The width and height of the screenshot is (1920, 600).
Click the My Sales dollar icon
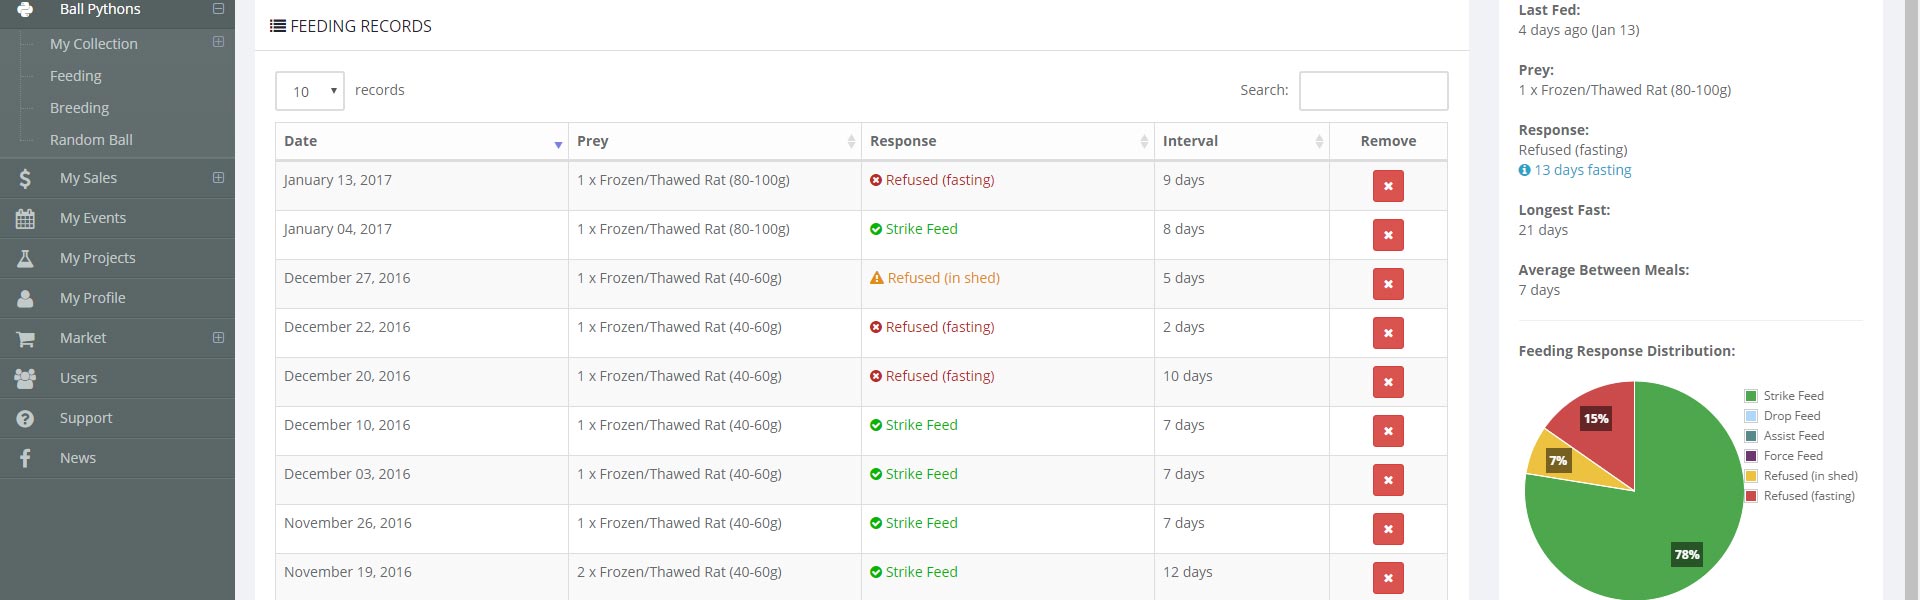[x=25, y=178]
